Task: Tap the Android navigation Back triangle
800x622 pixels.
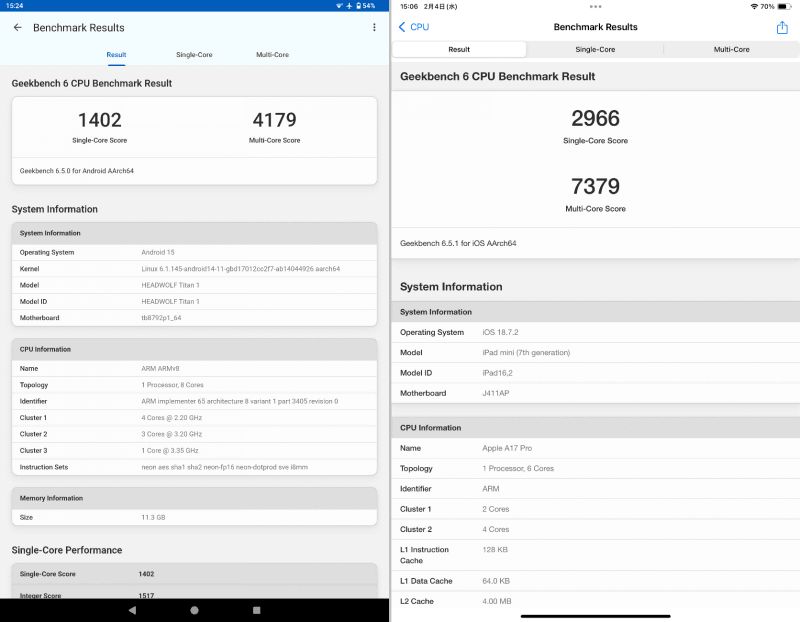Action: (132, 609)
